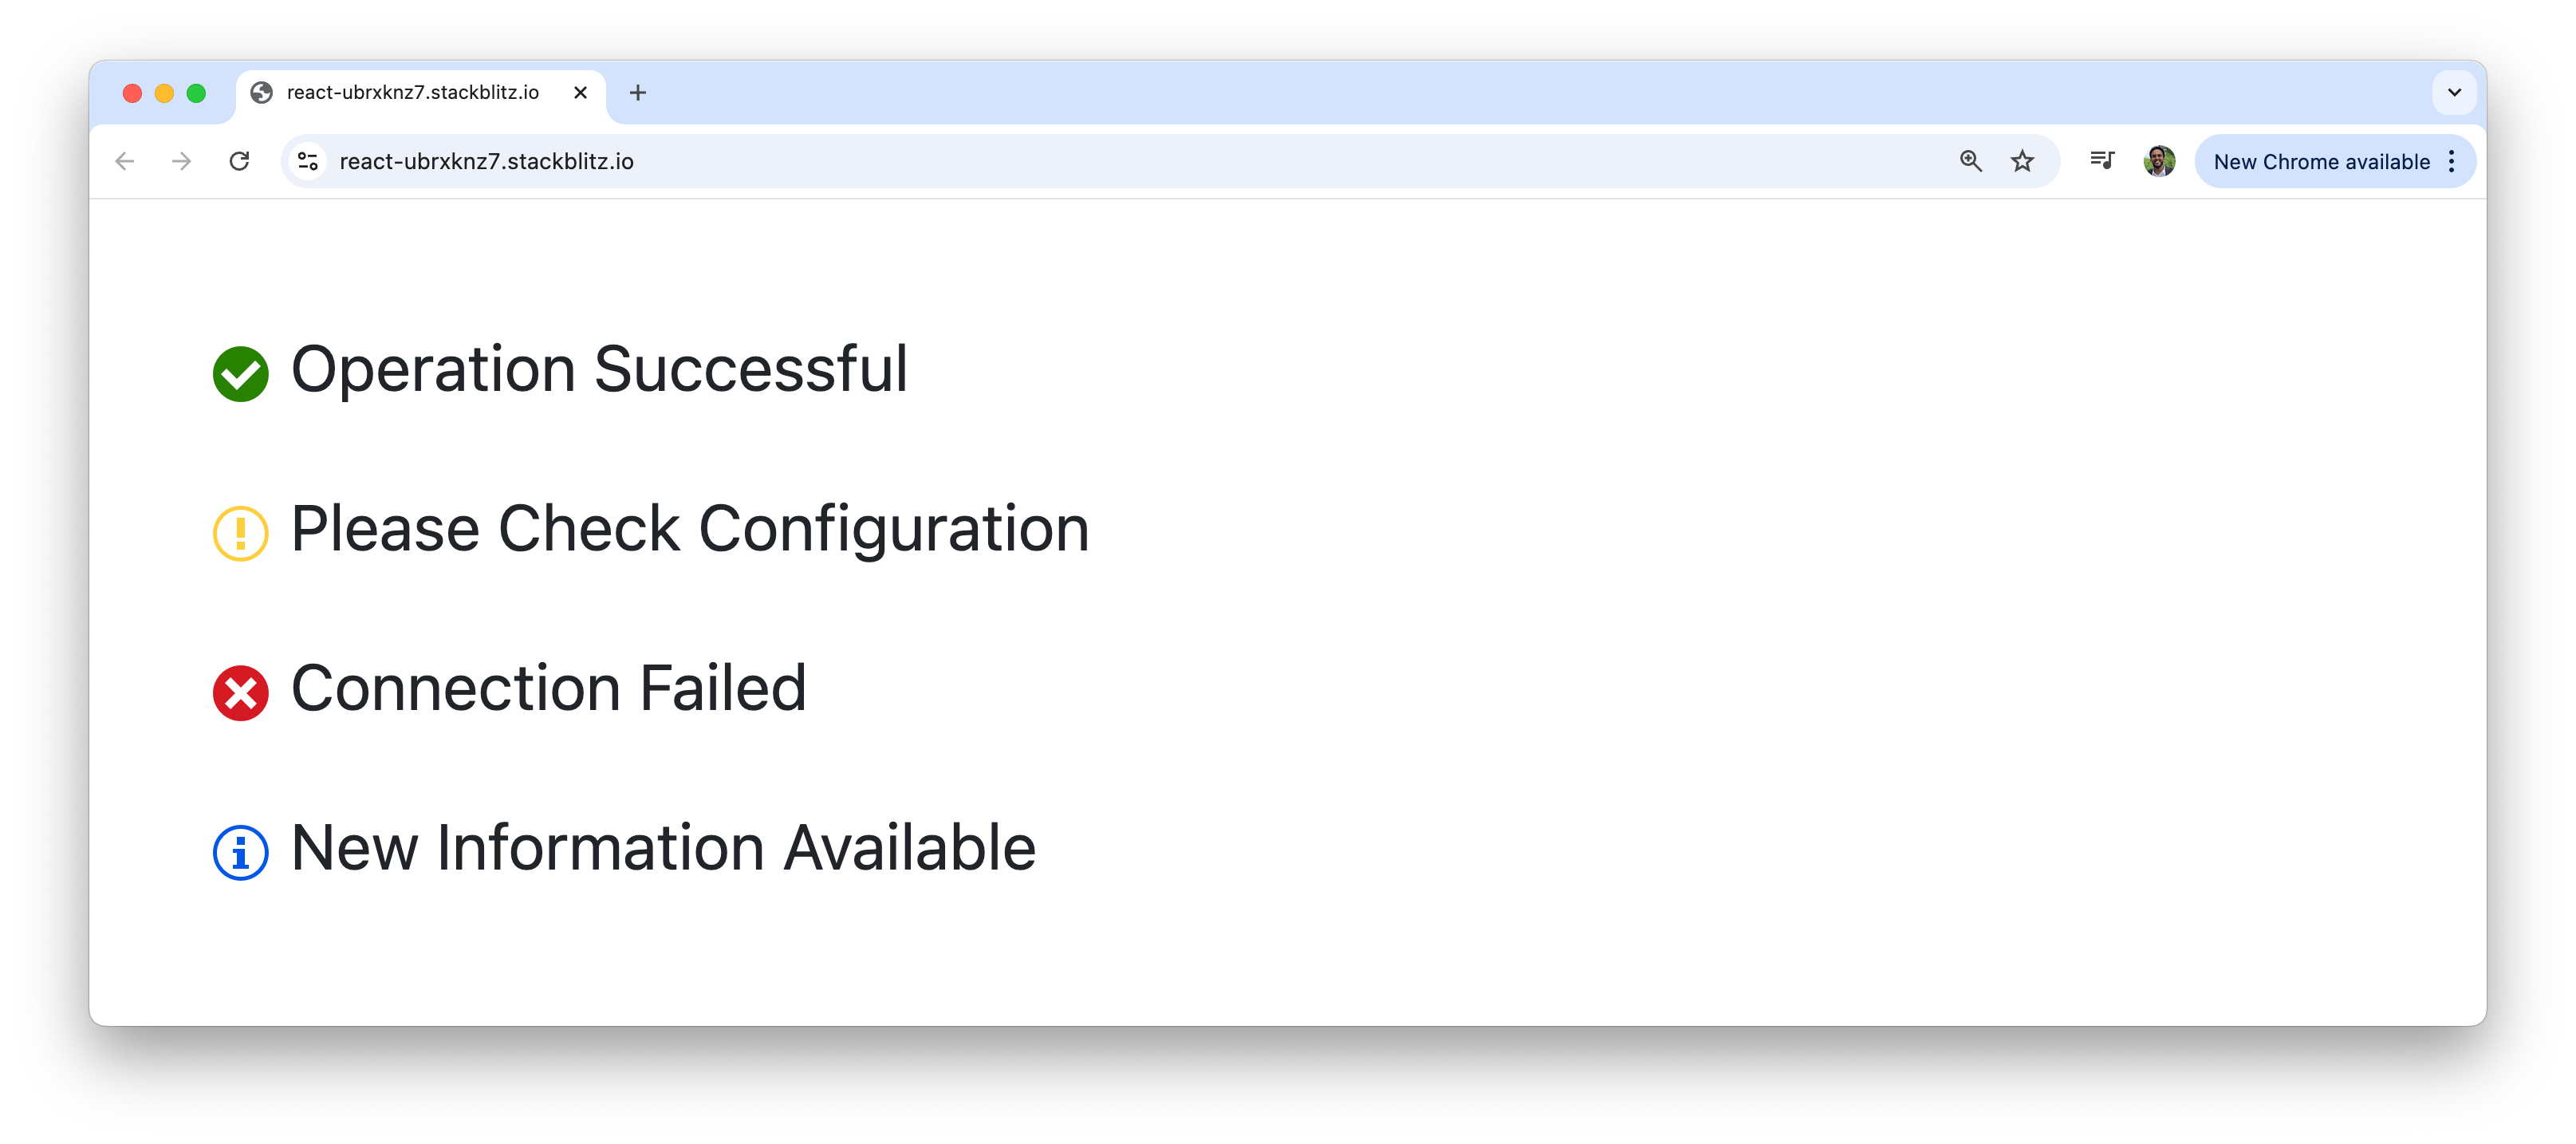
Task: Click the blue information icon
Action: click(240, 851)
